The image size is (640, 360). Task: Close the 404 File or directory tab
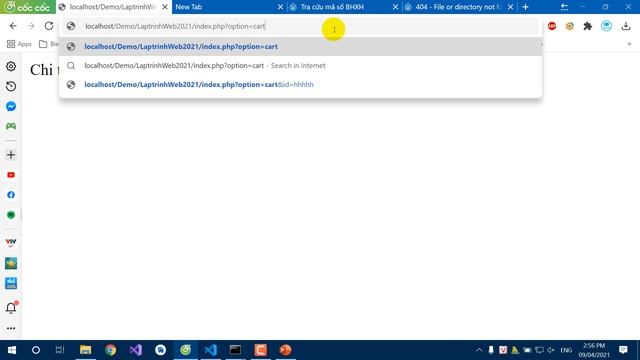(510, 7)
